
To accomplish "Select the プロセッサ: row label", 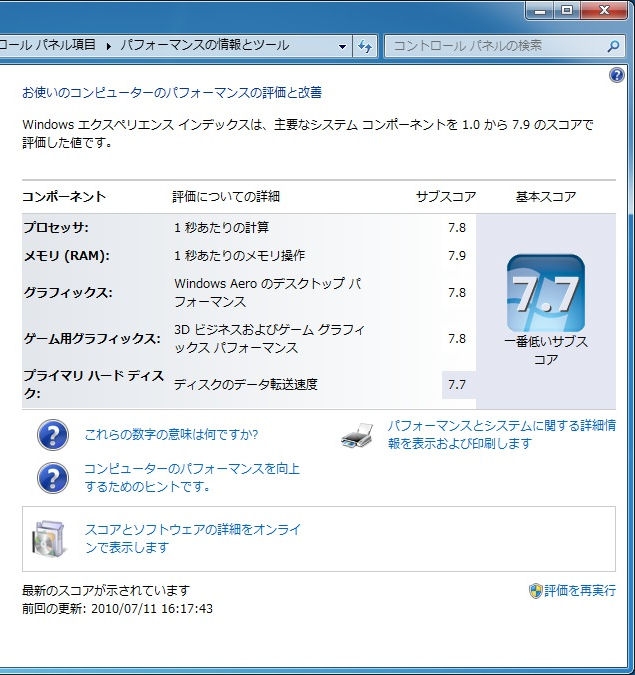I will (56, 227).
